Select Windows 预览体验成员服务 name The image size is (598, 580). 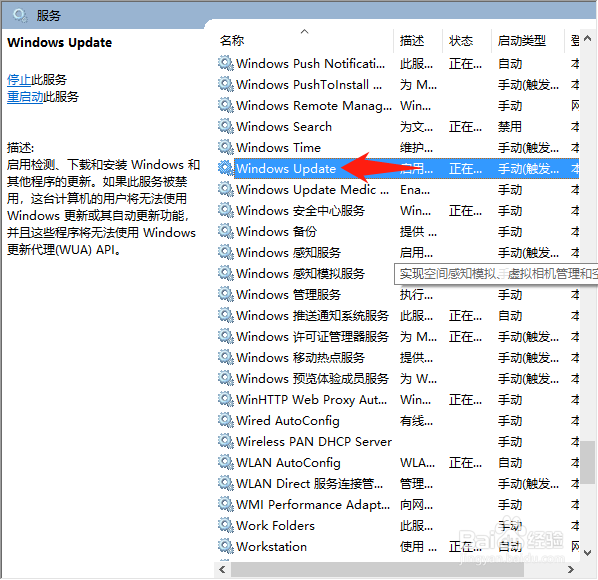tap(312, 378)
